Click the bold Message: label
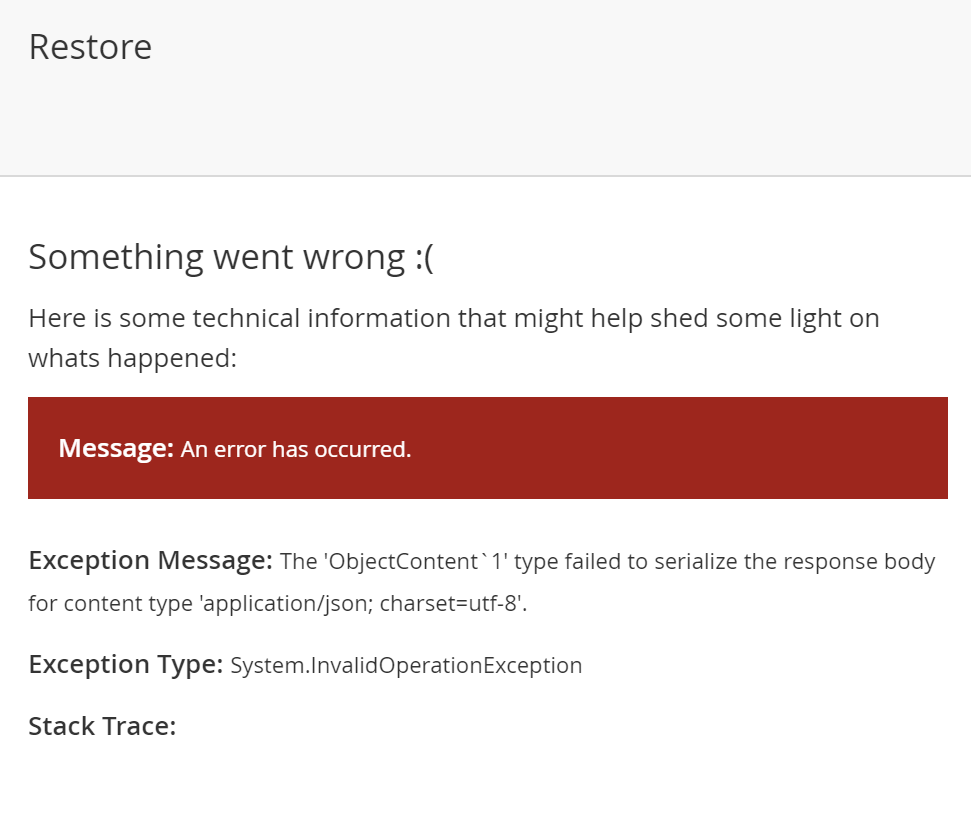971x824 pixels. (x=116, y=448)
